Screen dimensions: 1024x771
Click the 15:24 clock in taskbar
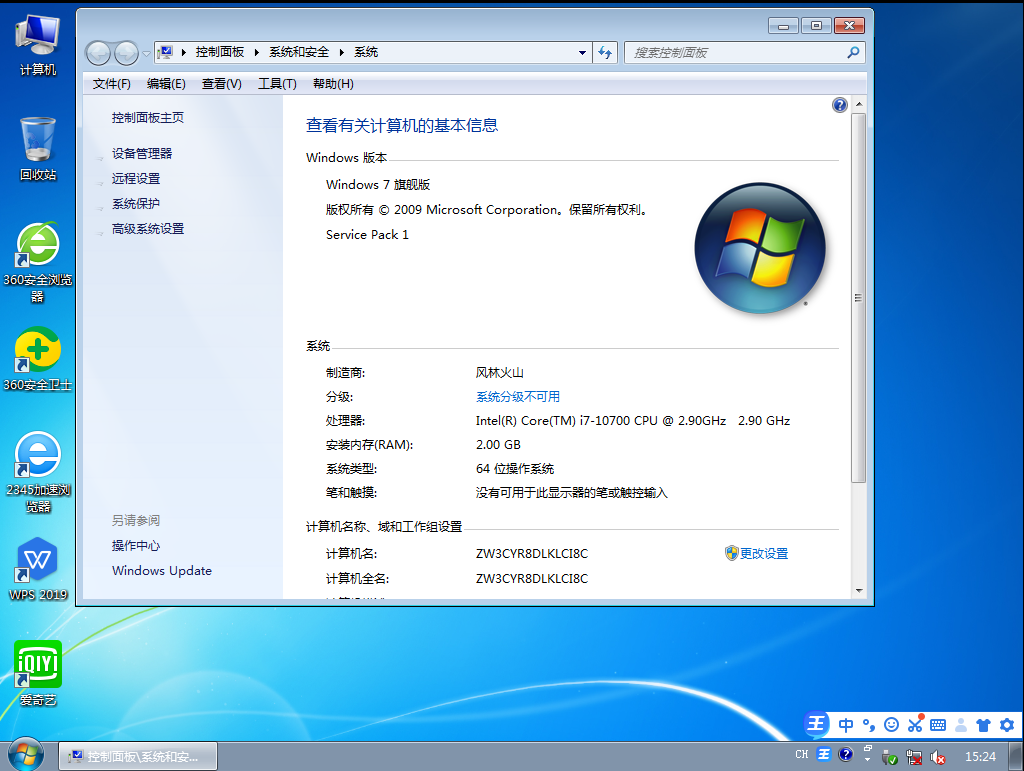pos(980,757)
